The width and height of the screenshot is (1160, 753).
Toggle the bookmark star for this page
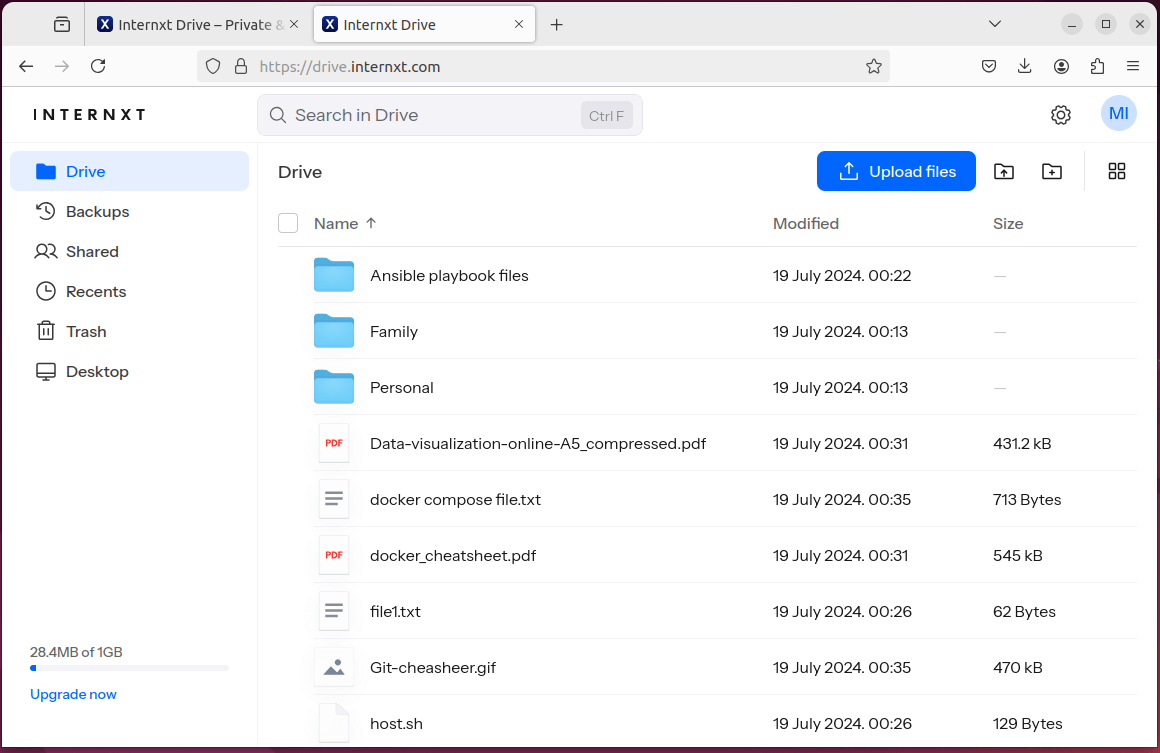pos(873,66)
